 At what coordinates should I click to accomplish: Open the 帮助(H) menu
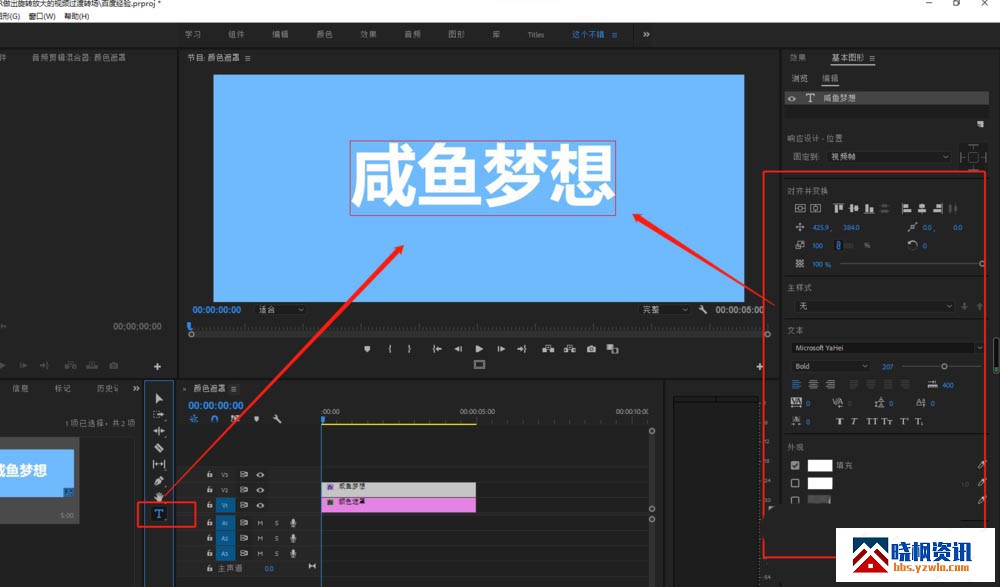coord(77,16)
